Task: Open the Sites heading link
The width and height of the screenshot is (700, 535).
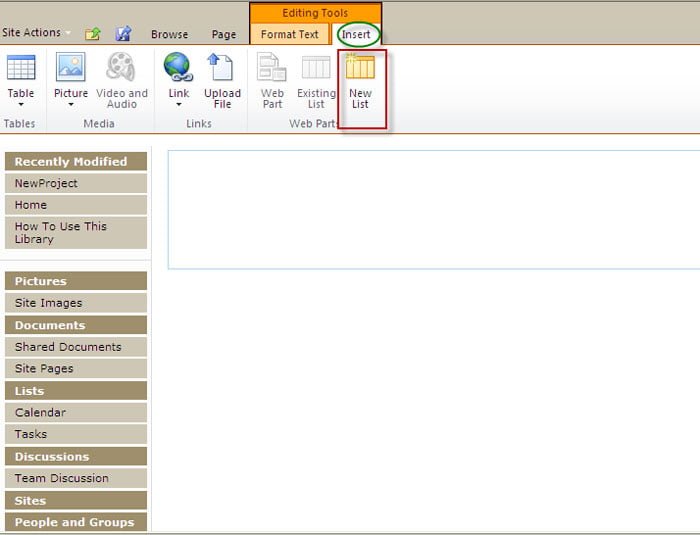Action: (76, 501)
